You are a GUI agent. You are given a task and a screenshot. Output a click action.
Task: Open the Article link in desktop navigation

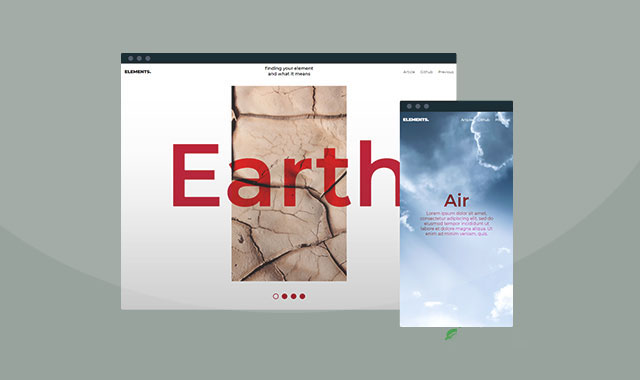coord(409,72)
